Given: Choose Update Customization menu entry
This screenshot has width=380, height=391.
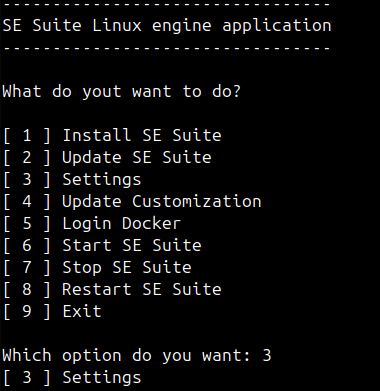Looking at the screenshot, I should [132, 201].
